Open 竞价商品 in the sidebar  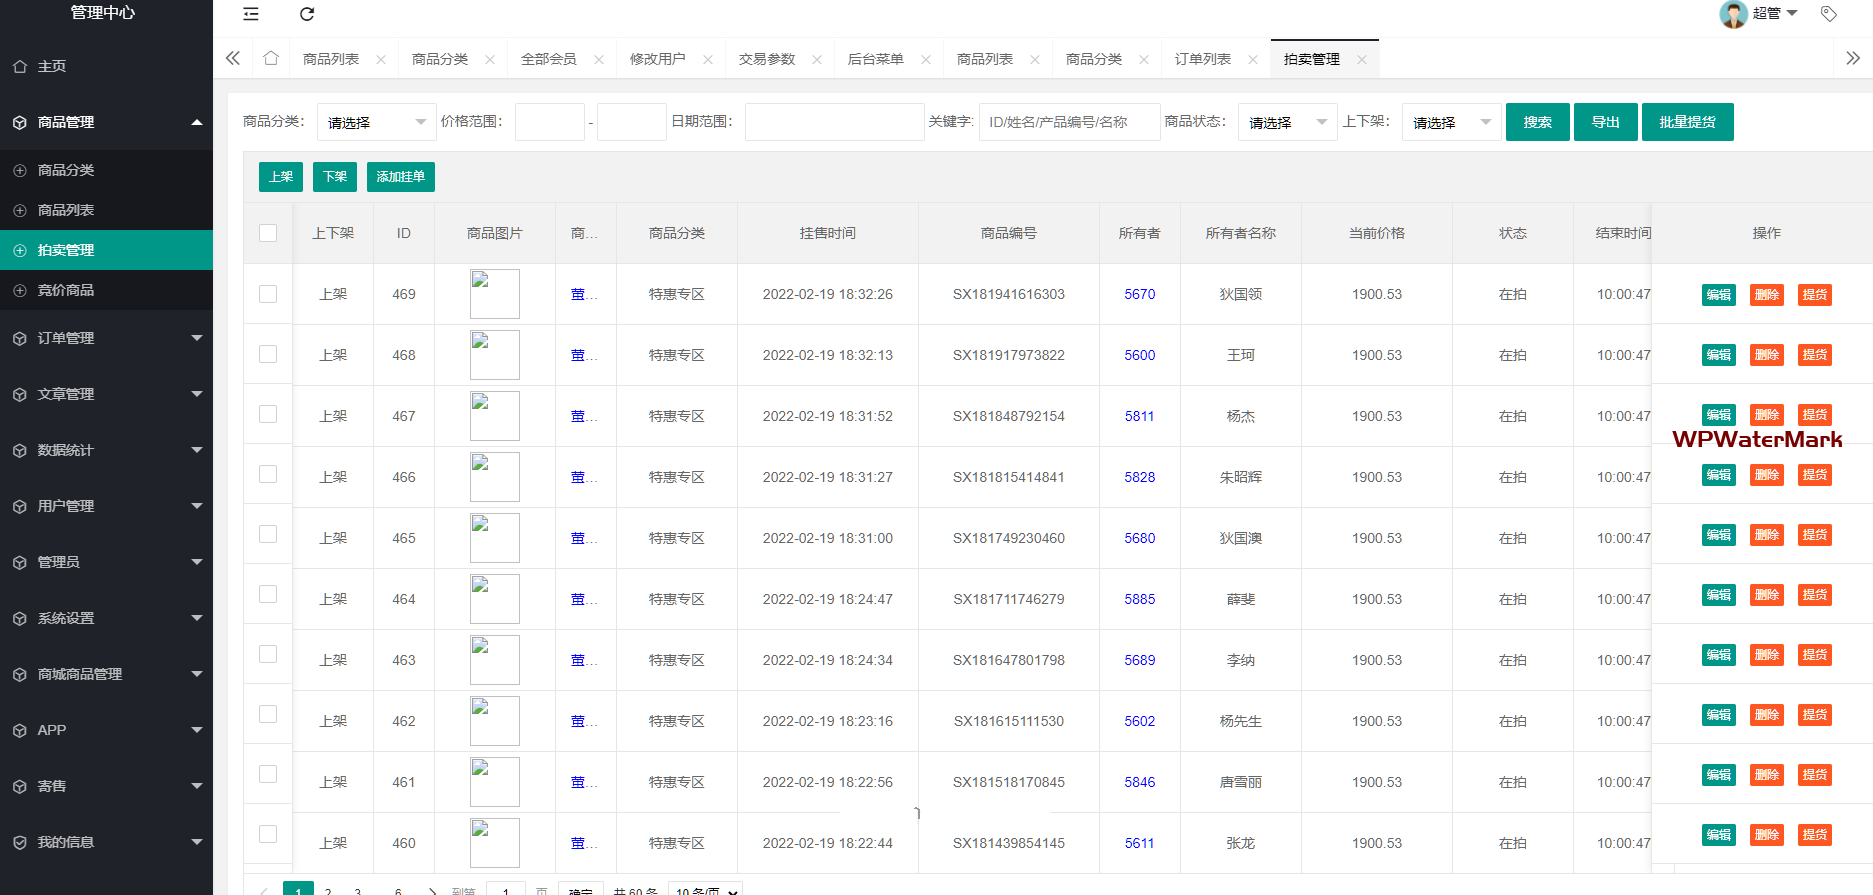coord(66,290)
